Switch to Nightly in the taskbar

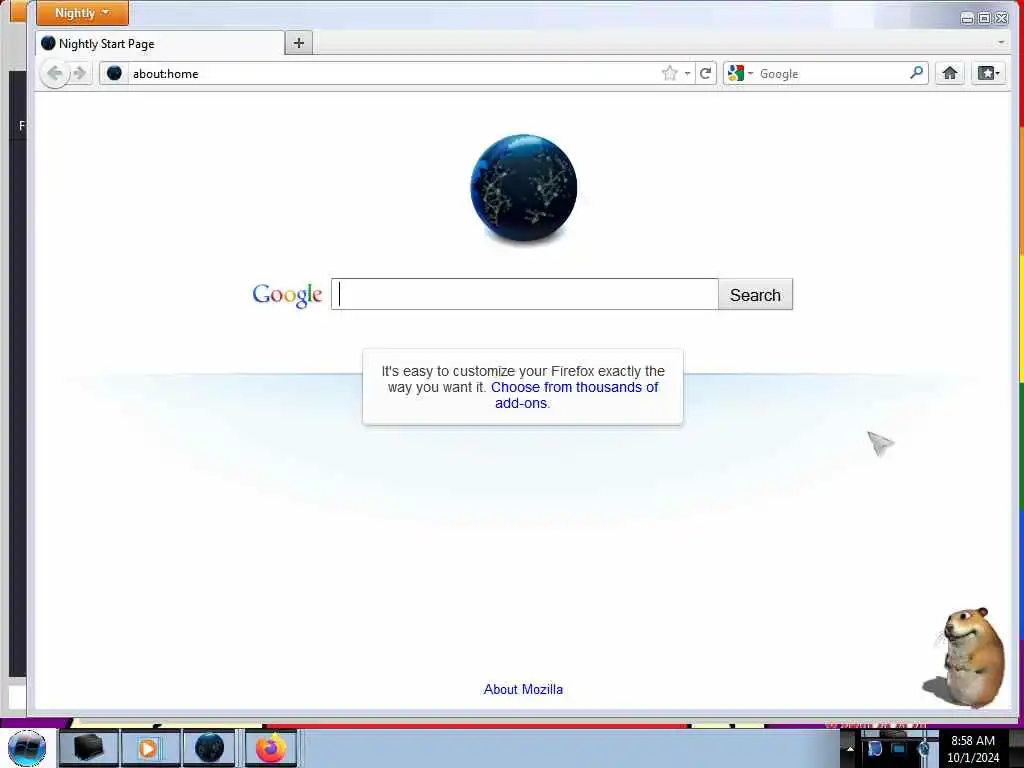210,748
